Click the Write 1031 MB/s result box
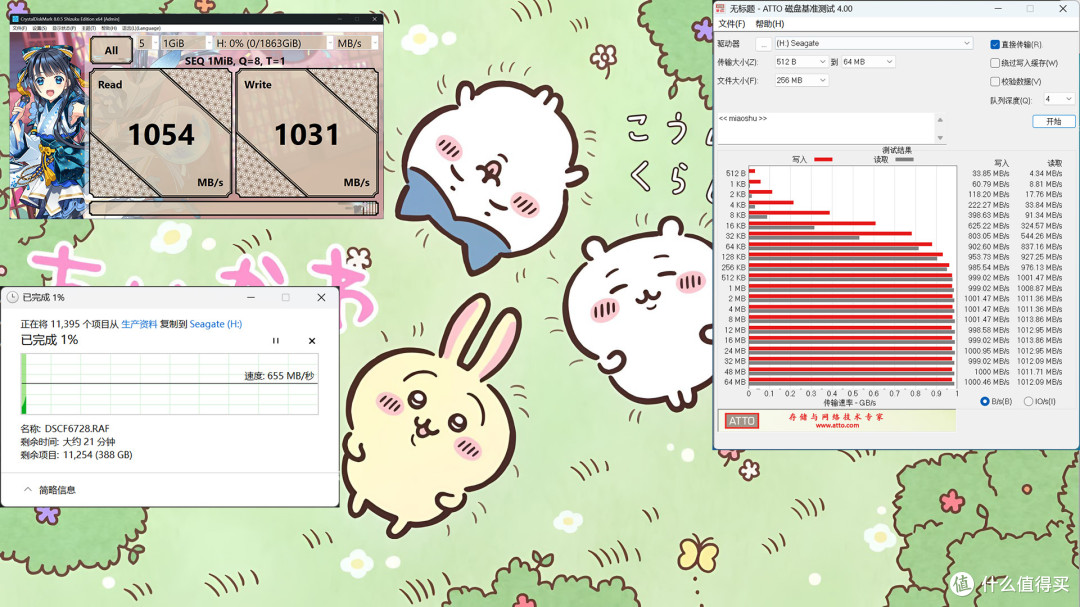Screen dimensions: 1080x607 pyautogui.click(x=307, y=133)
